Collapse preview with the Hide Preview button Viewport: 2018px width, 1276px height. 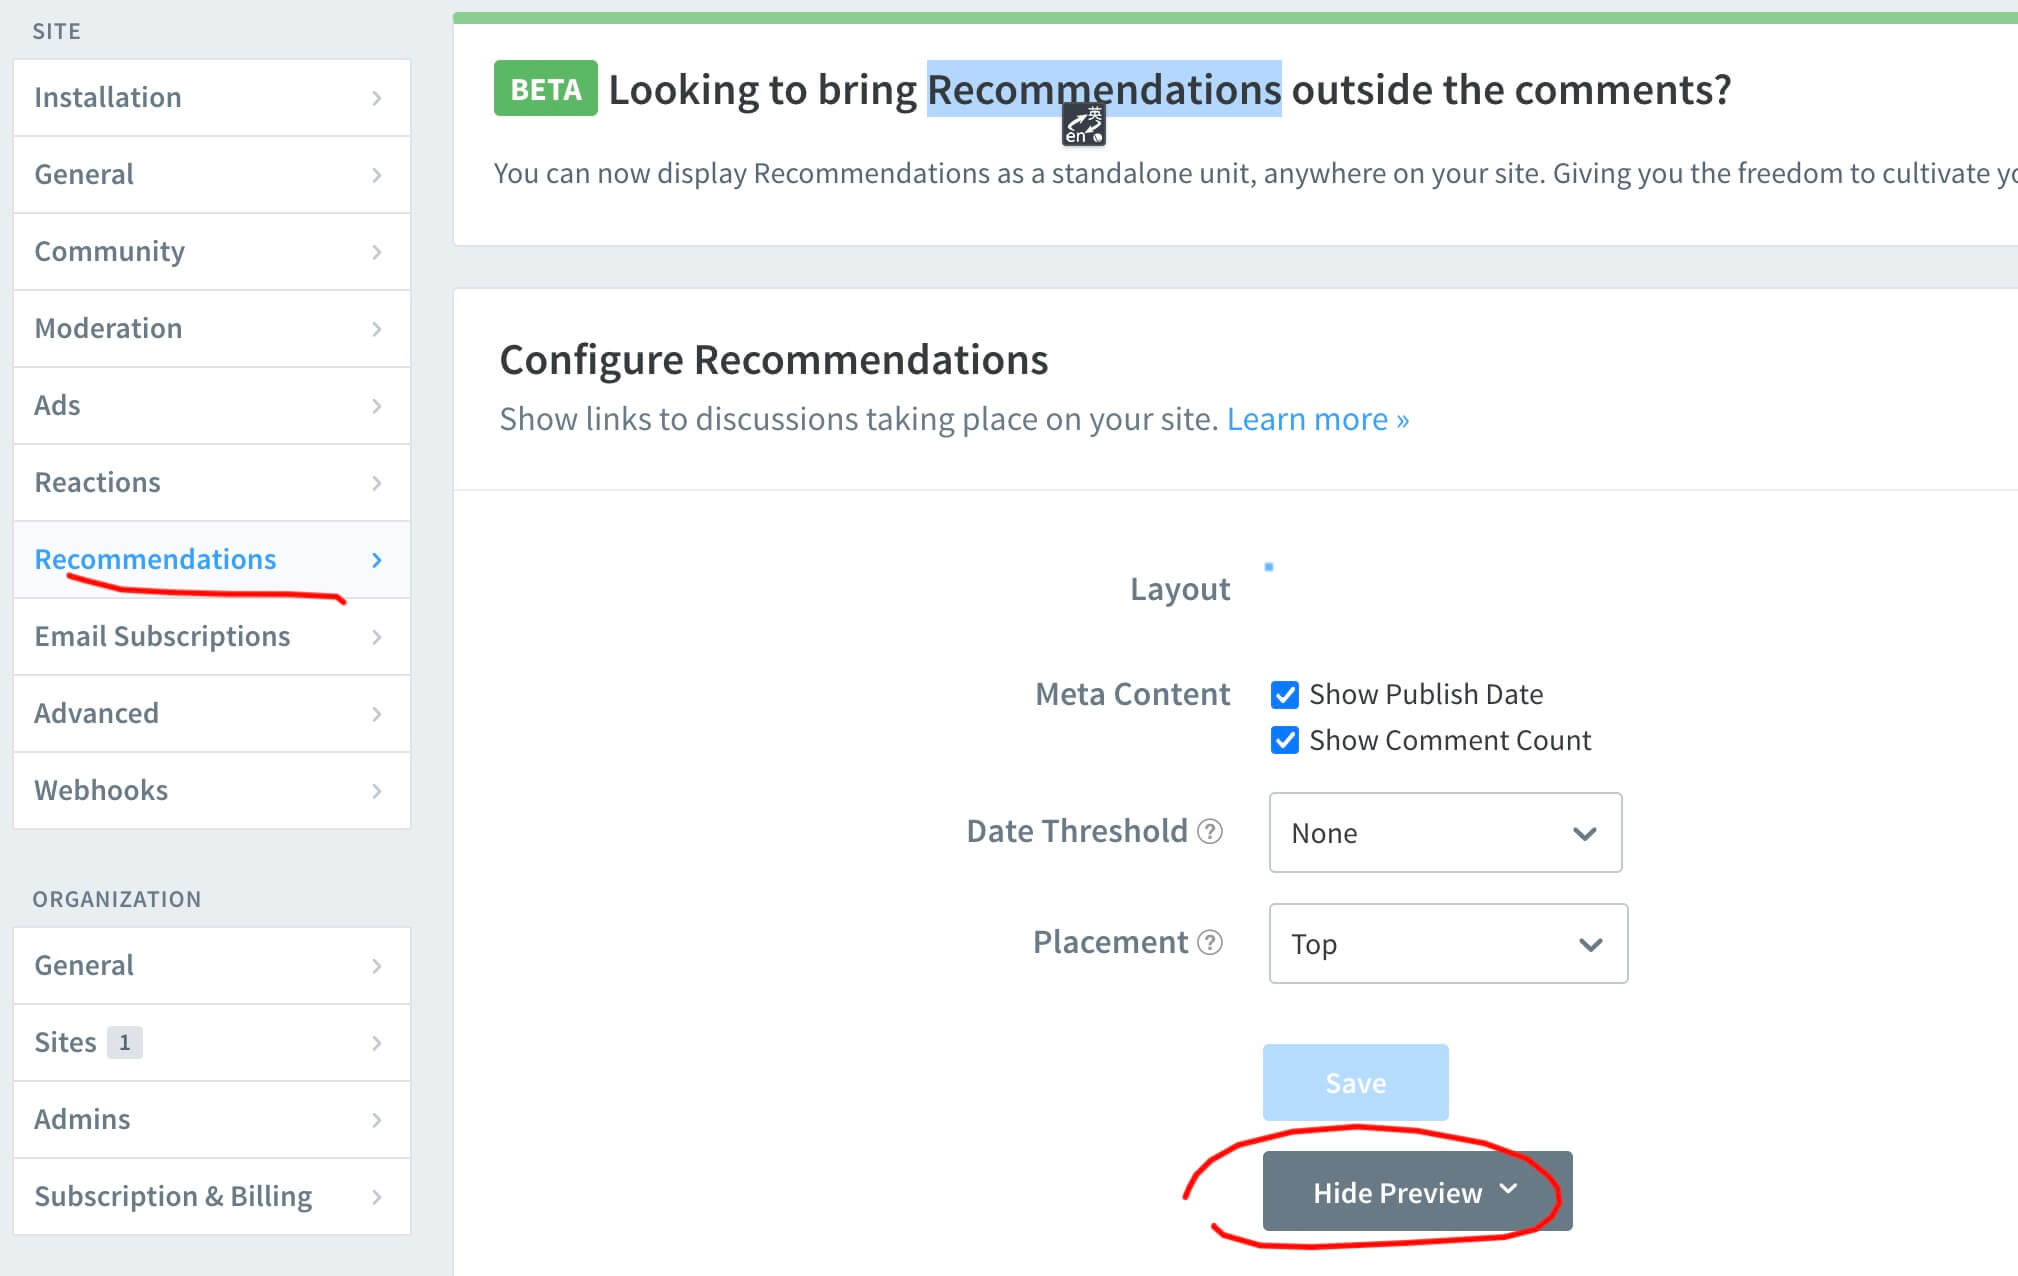click(1416, 1191)
